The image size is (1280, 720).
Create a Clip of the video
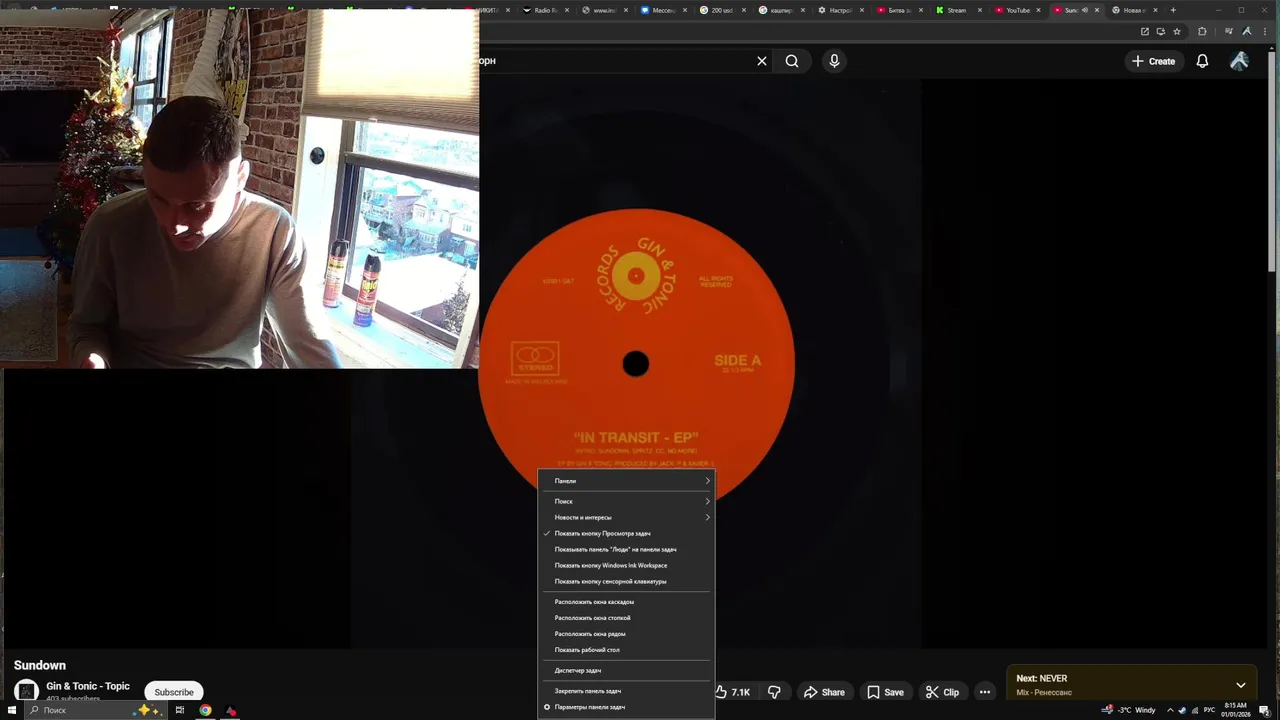tap(942, 692)
